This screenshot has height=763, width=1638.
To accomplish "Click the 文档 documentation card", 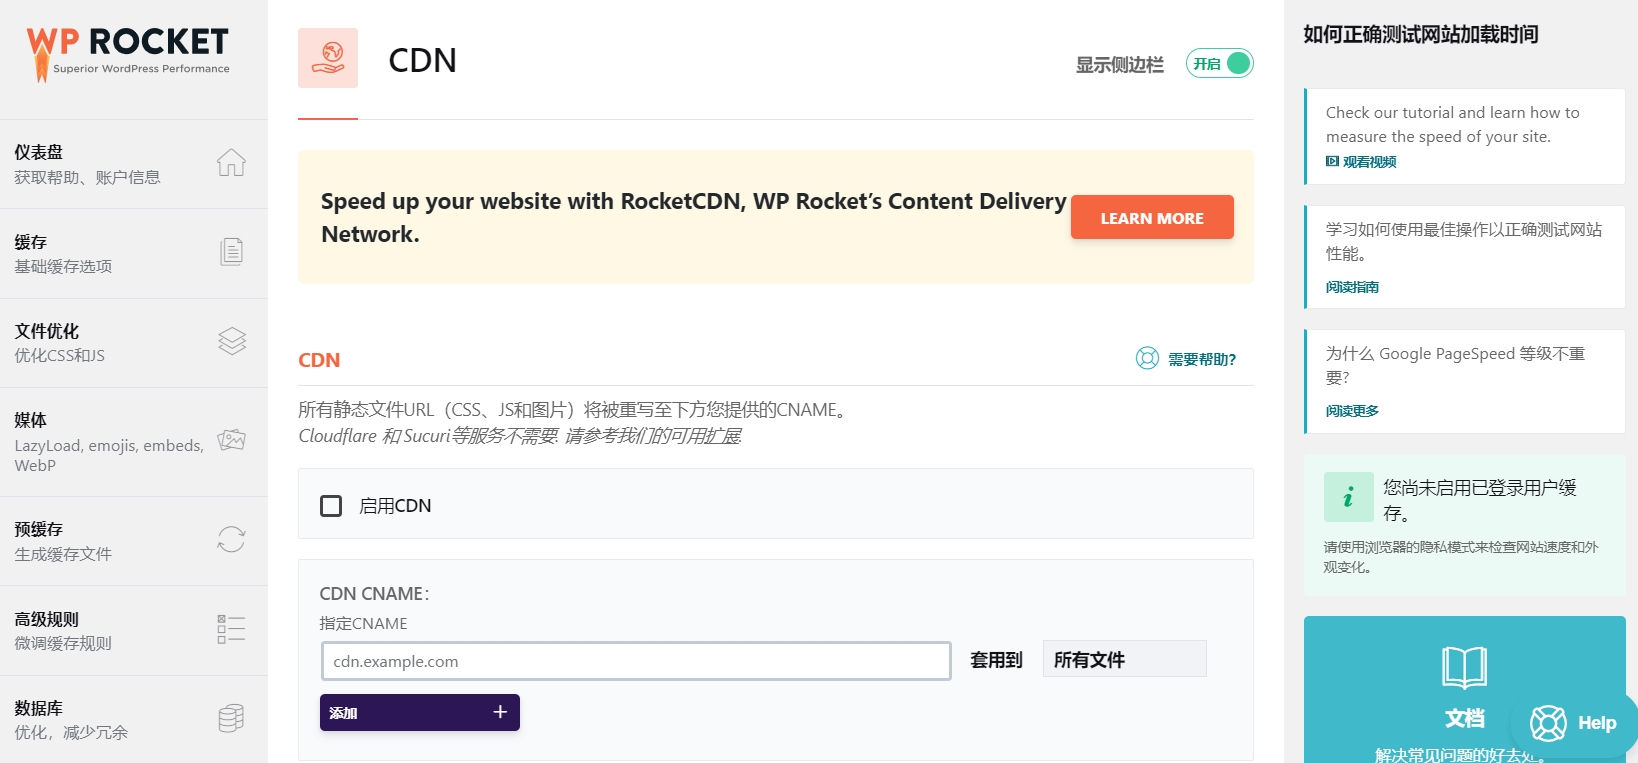I will click(1465, 690).
